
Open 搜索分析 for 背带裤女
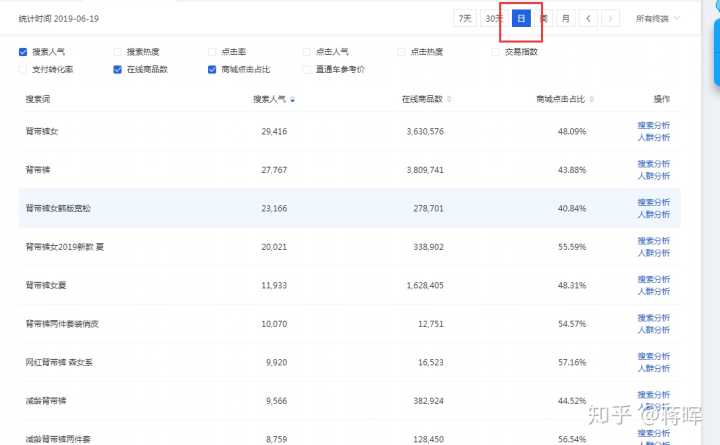click(x=653, y=125)
